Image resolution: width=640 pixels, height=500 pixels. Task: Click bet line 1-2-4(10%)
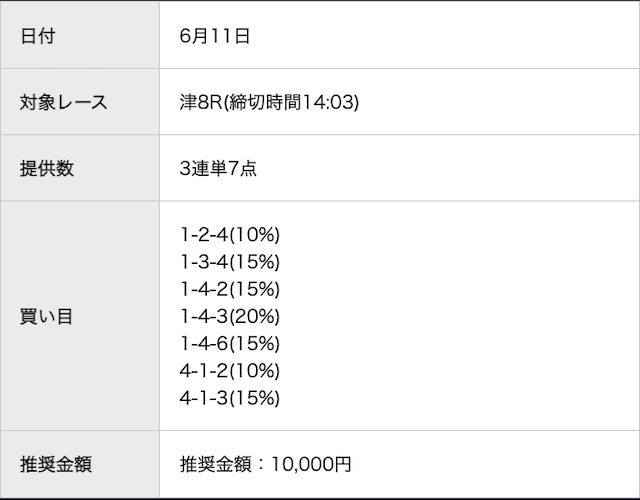point(230,235)
